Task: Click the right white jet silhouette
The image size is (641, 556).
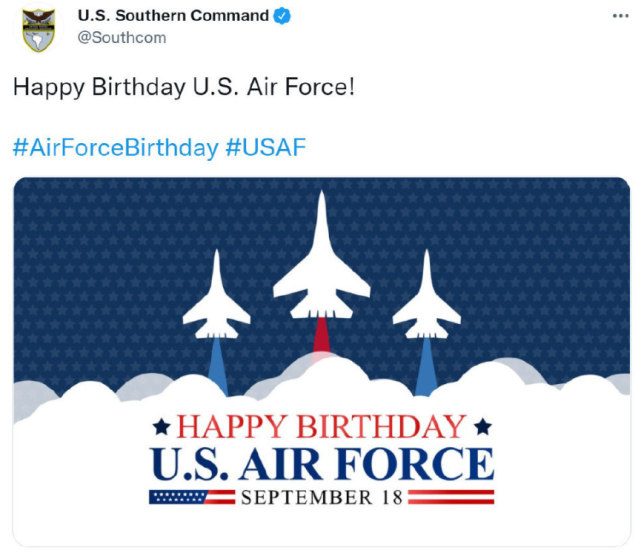Action: [x=426, y=301]
